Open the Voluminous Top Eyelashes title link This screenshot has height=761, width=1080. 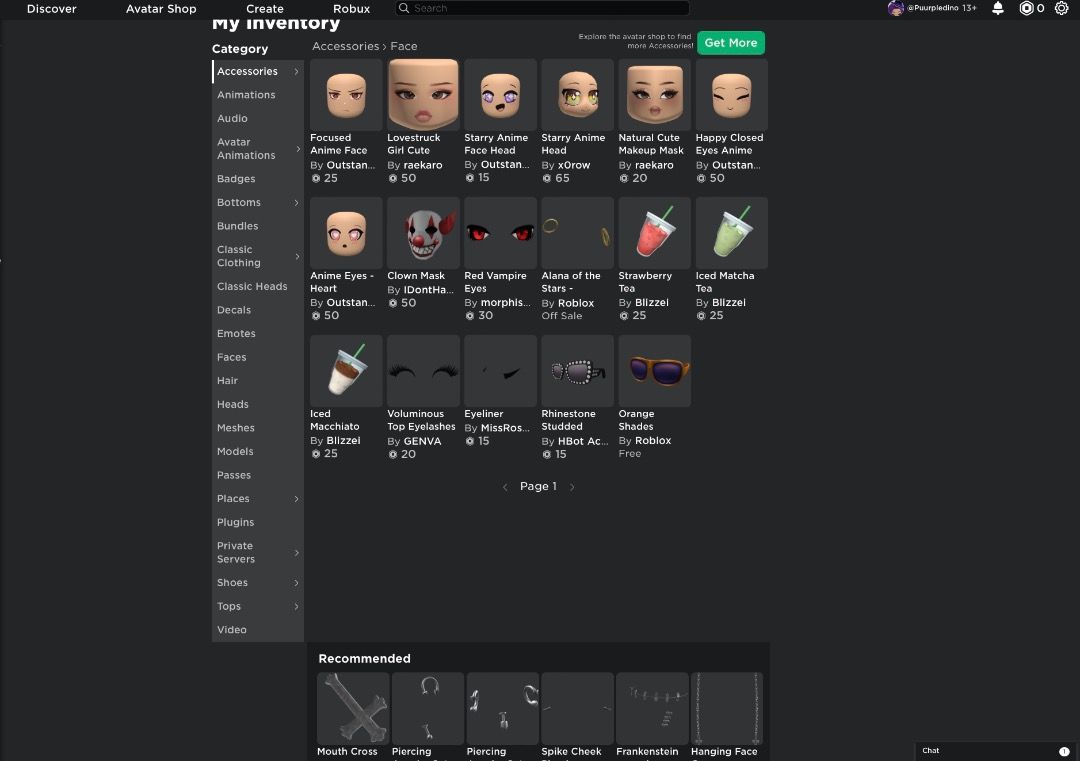point(422,420)
